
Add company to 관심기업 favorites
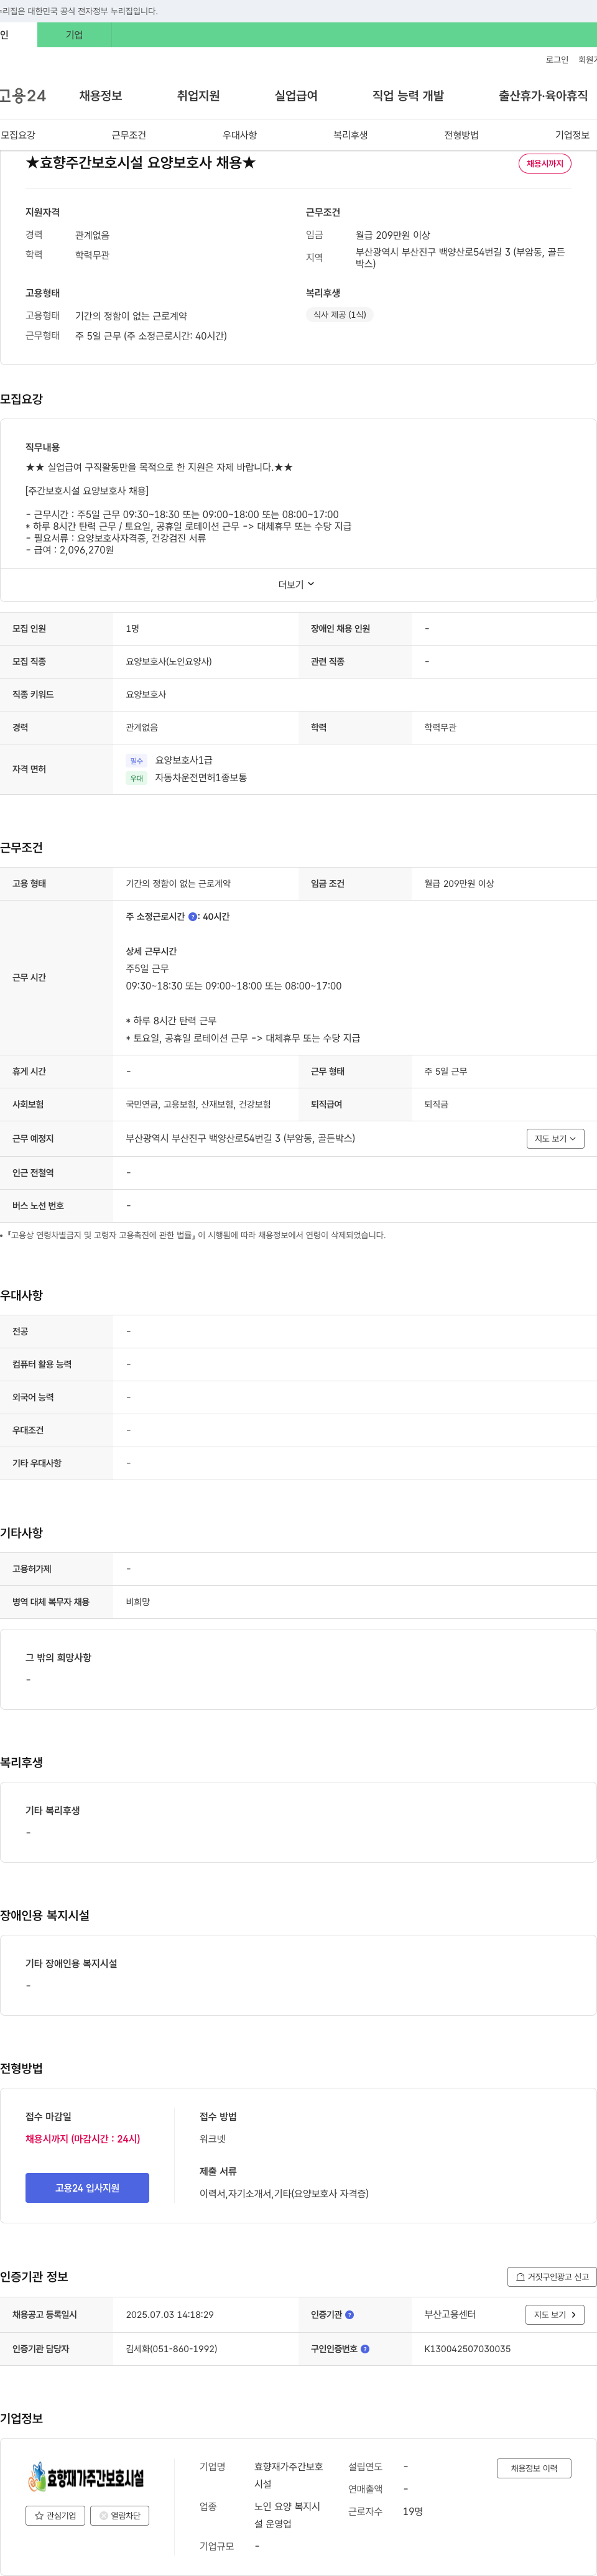pyautogui.click(x=55, y=2516)
